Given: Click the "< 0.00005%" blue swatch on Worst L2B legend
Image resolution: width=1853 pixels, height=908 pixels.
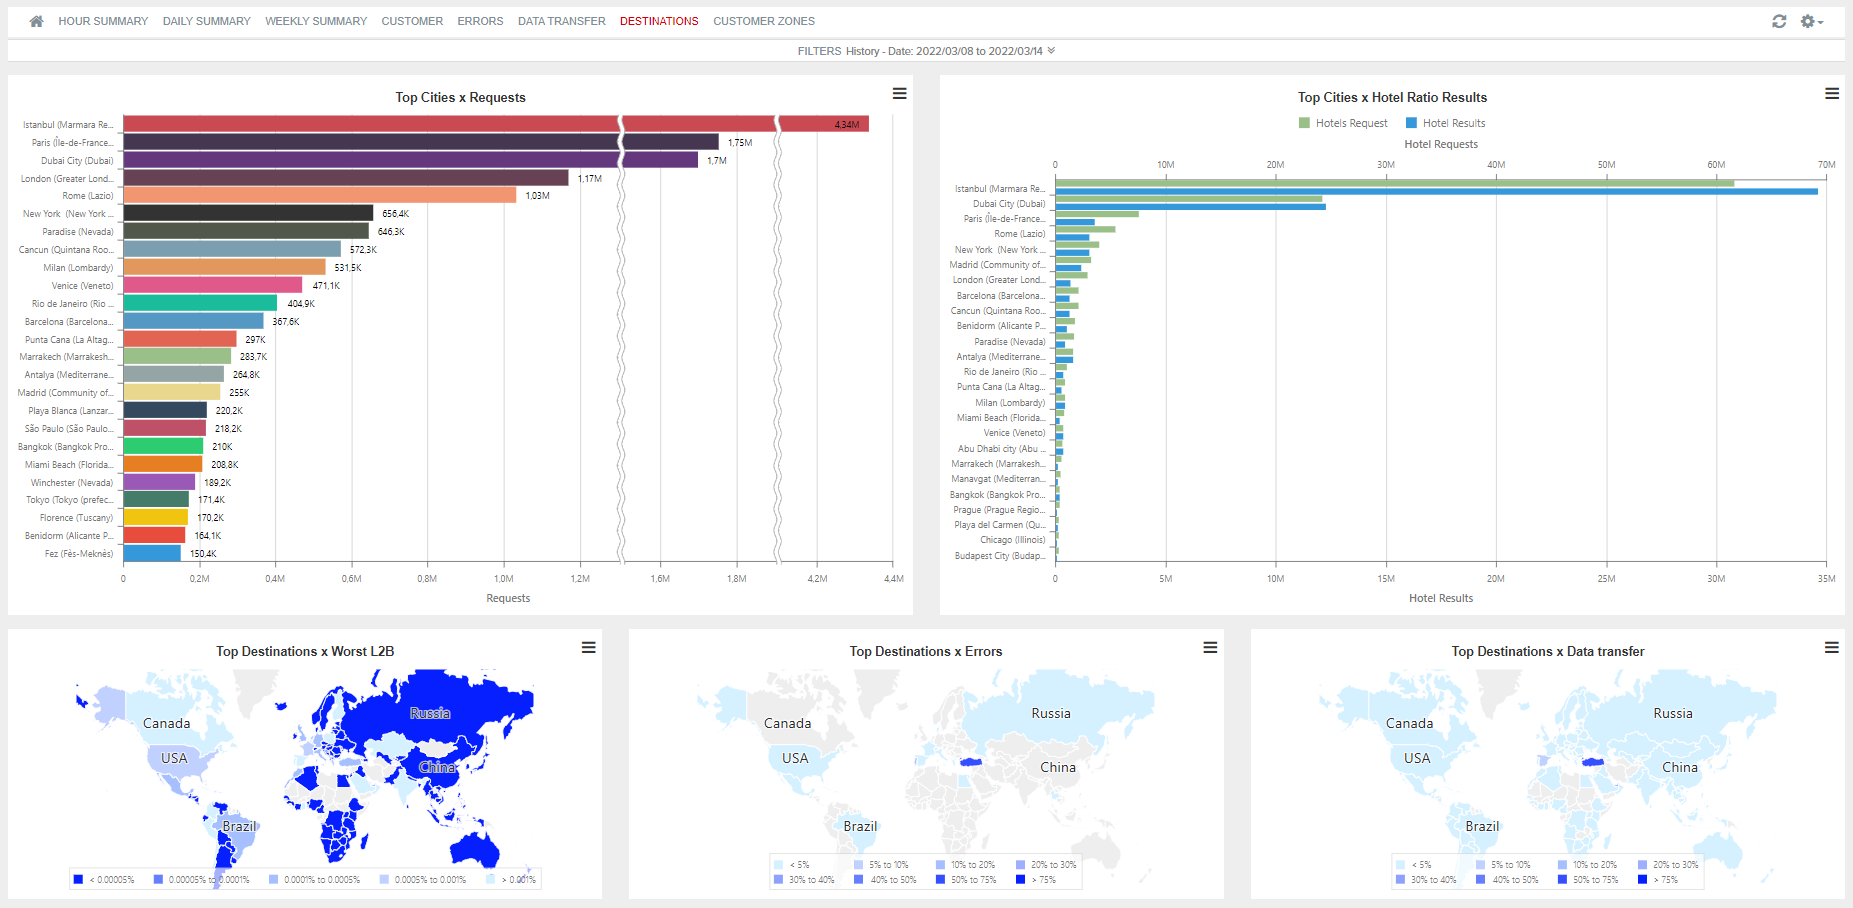Looking at the screenshot, I should point(78,879).
